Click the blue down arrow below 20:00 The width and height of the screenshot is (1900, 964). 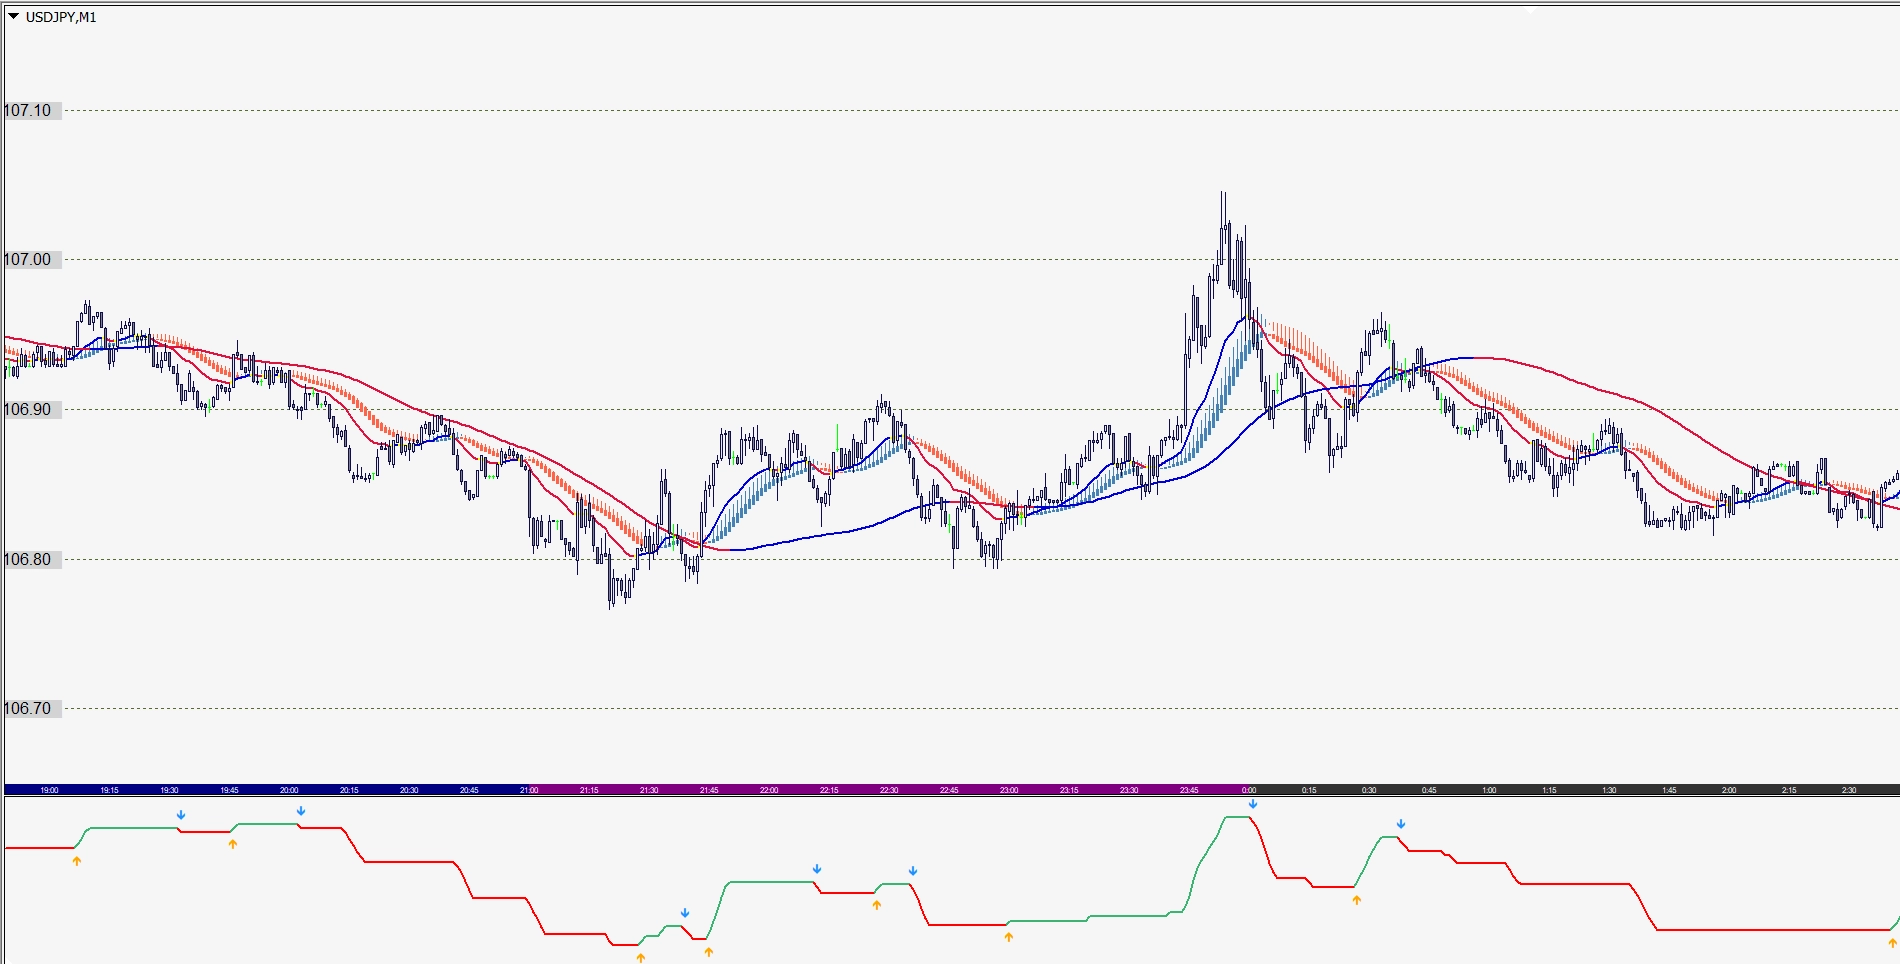point(301,811)
